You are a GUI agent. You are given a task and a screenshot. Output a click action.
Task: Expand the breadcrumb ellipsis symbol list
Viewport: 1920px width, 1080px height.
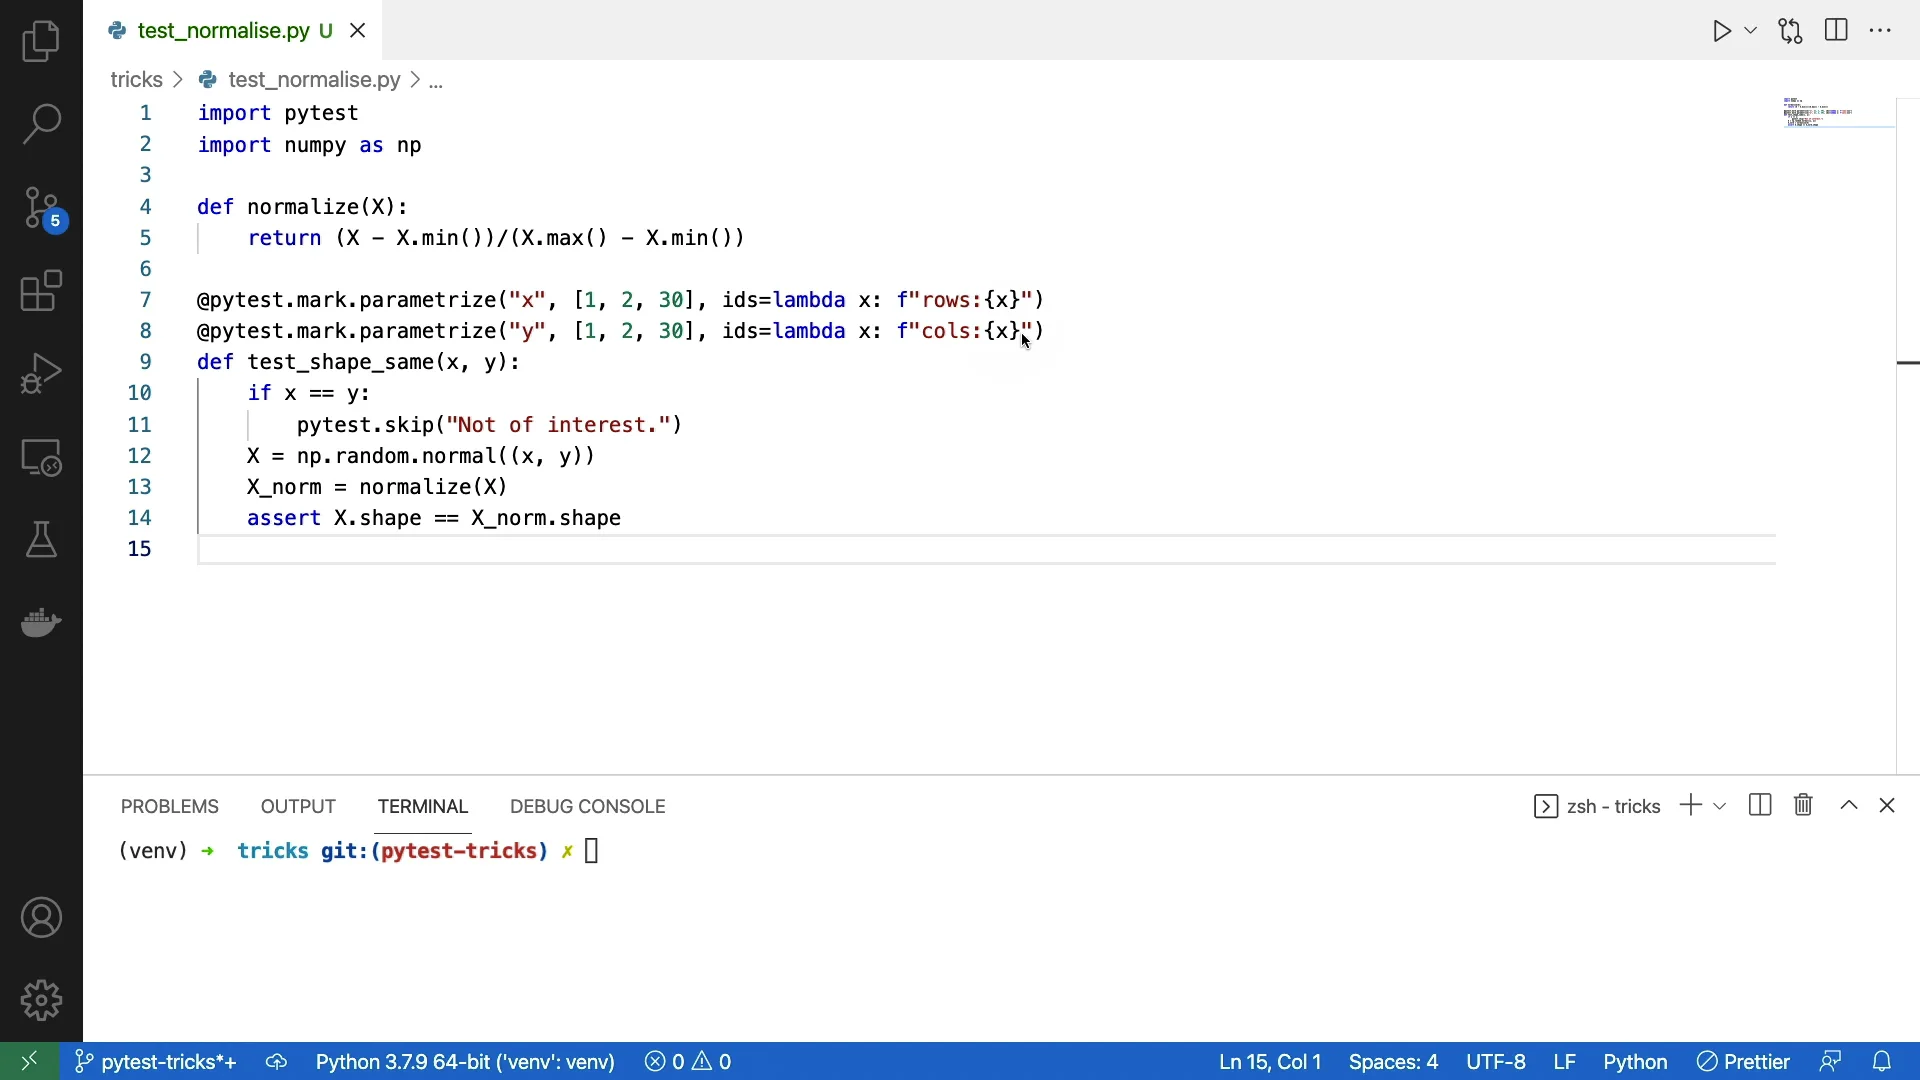tap(437, 81)
